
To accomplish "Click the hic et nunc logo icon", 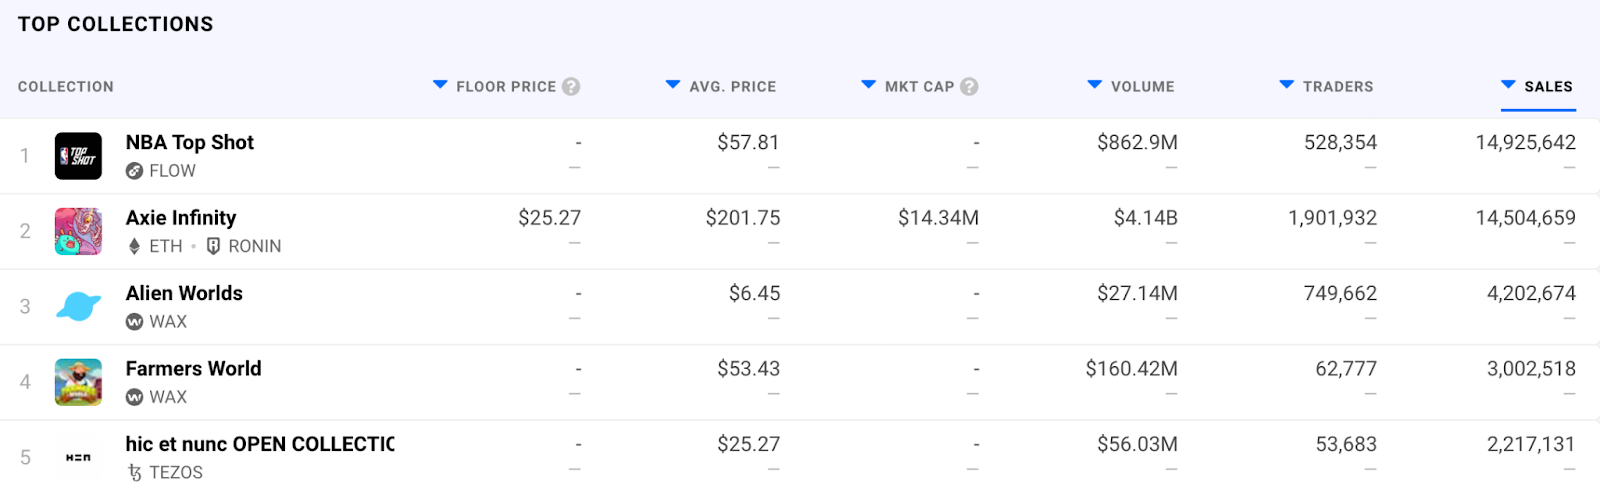I will (78, 457).
